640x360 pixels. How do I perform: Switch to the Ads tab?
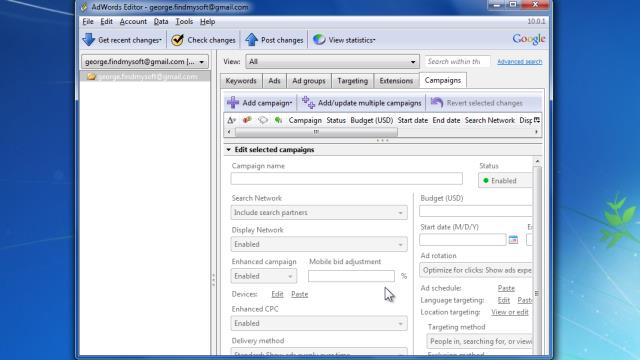tap(274, 81)
